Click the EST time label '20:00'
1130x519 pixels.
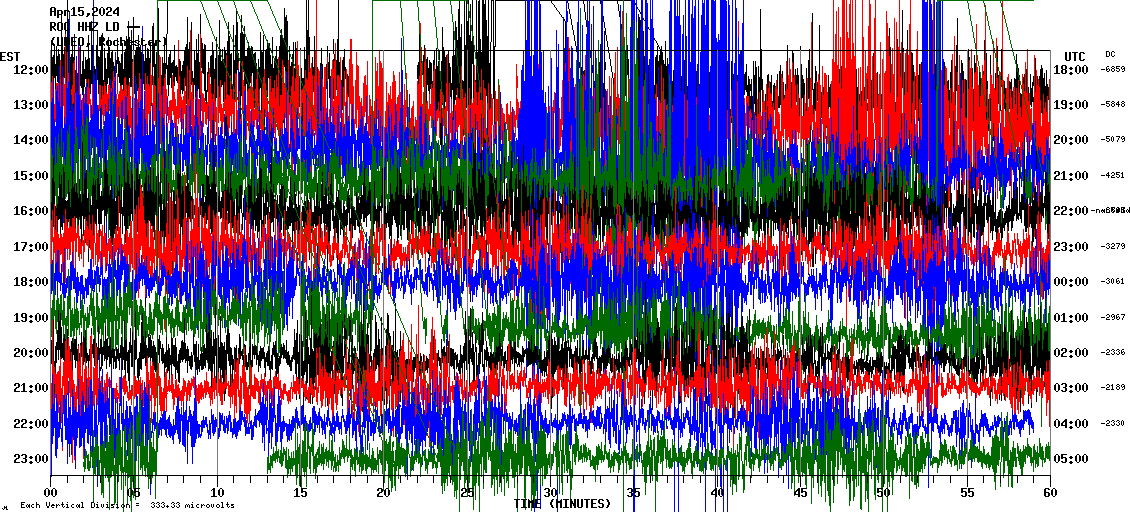tap(30, 353)
